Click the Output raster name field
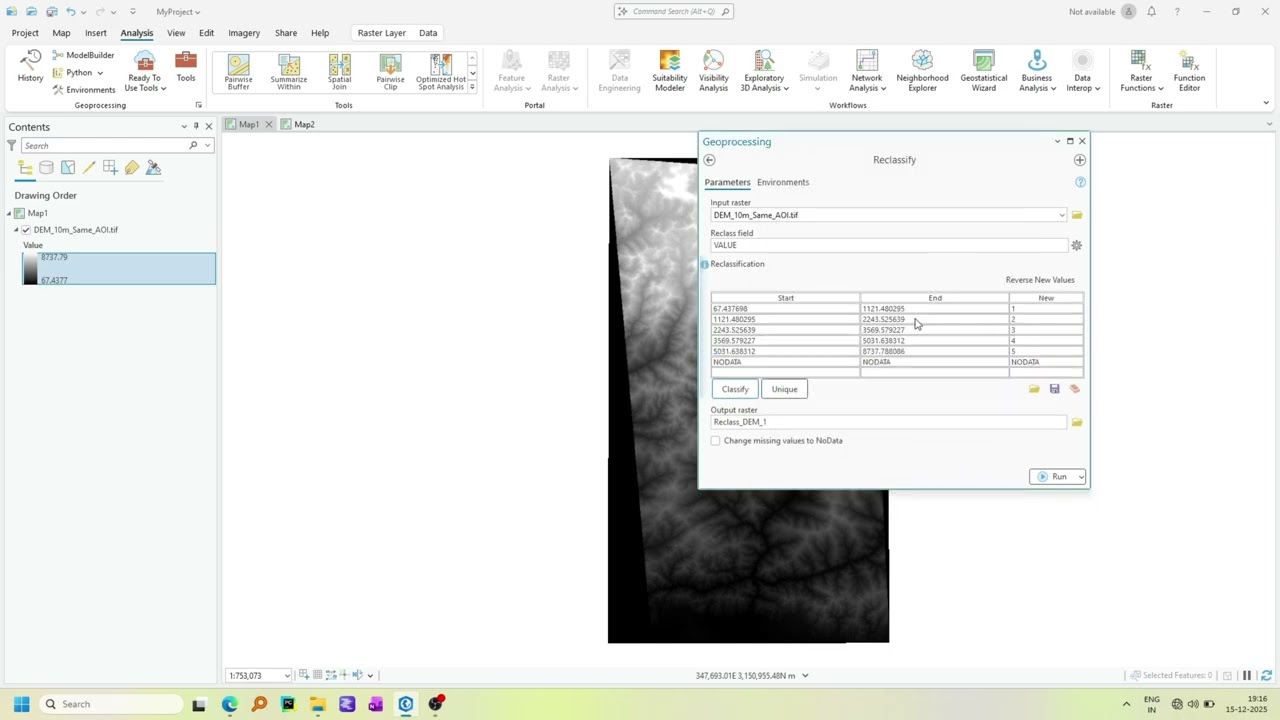Image resolution: width=1280 pixels, height=720 pixels. click(888, 422)
